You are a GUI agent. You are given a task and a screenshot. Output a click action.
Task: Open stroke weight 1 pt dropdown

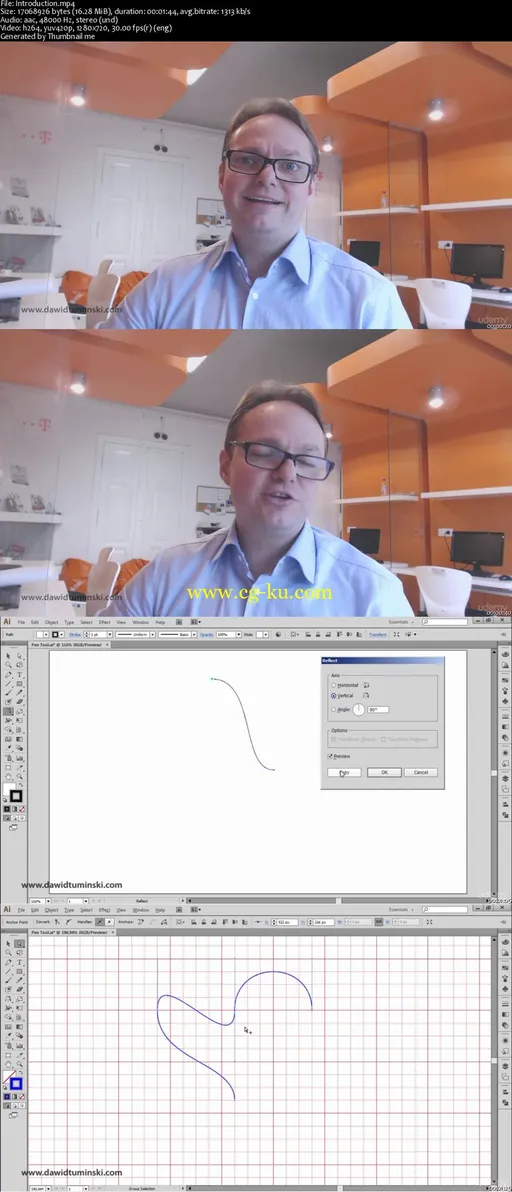pyautogui.click(x=109, y=634)
